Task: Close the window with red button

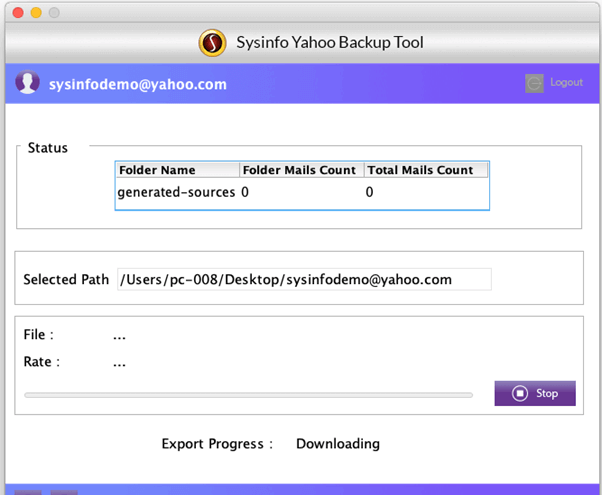Action: pos(18,13)
